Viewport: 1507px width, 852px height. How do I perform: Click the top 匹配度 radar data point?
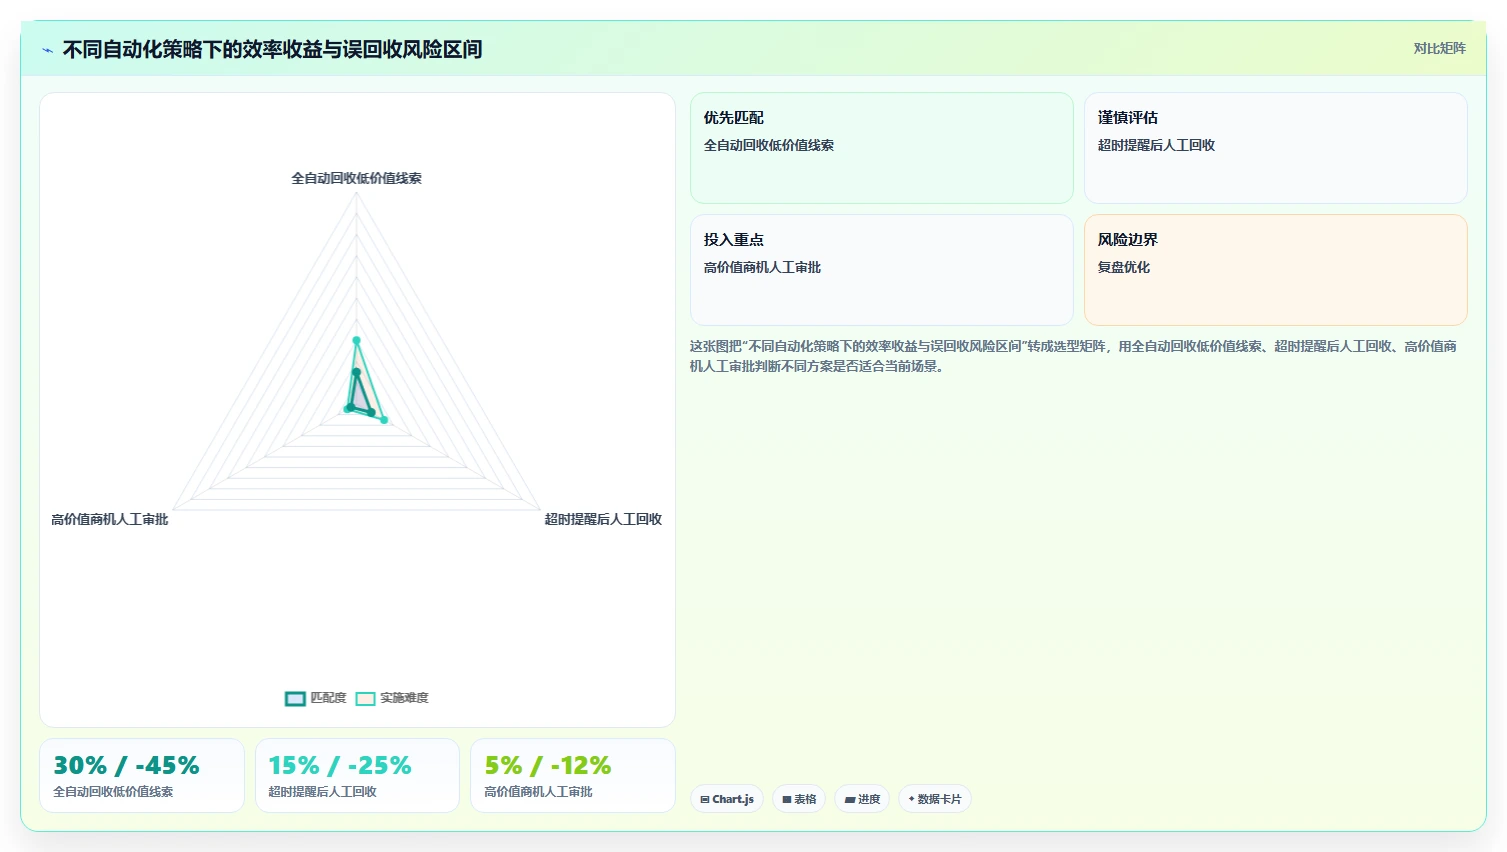356,372
